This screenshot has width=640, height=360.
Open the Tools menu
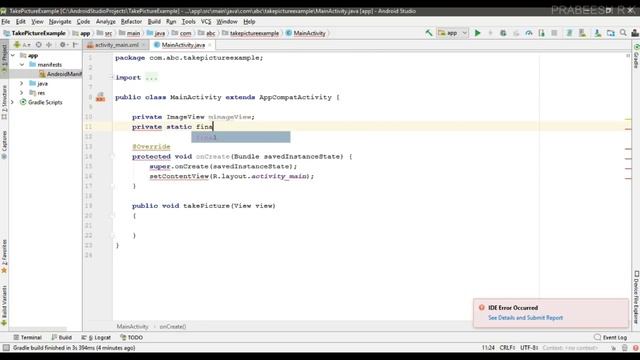click(188, 22)
